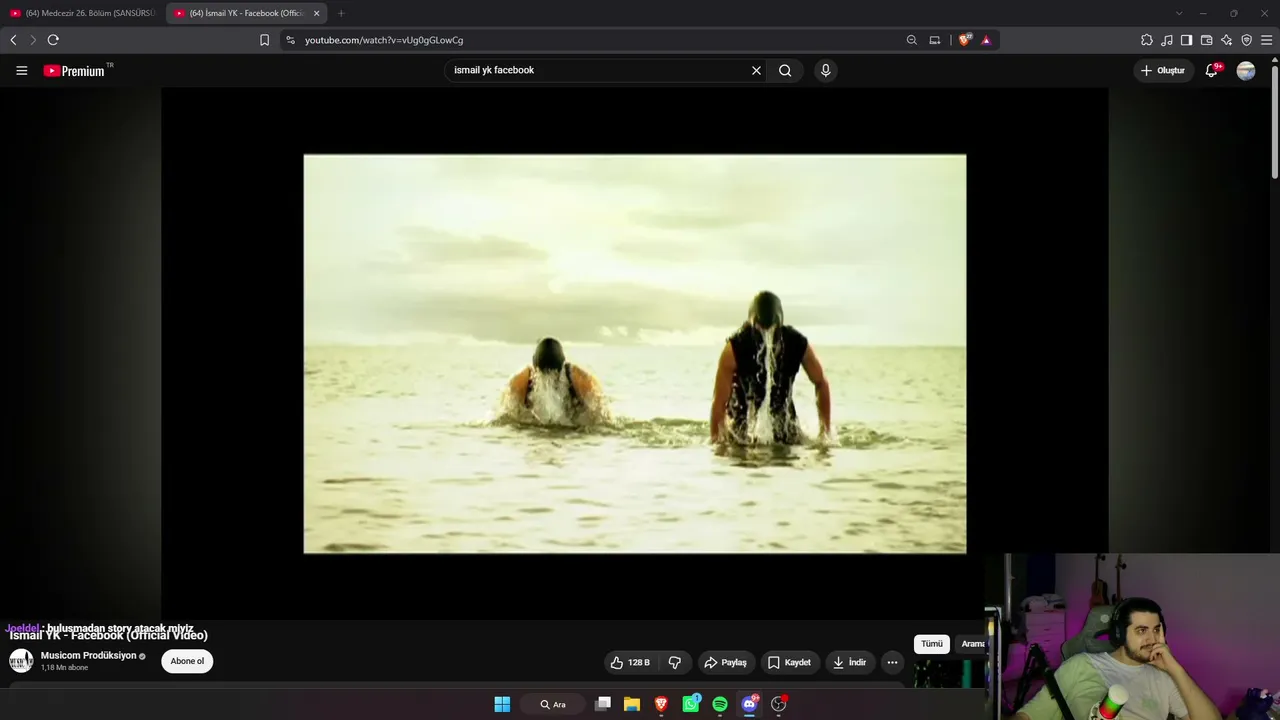Open the account avatar menu

(x=1246, y=70)
